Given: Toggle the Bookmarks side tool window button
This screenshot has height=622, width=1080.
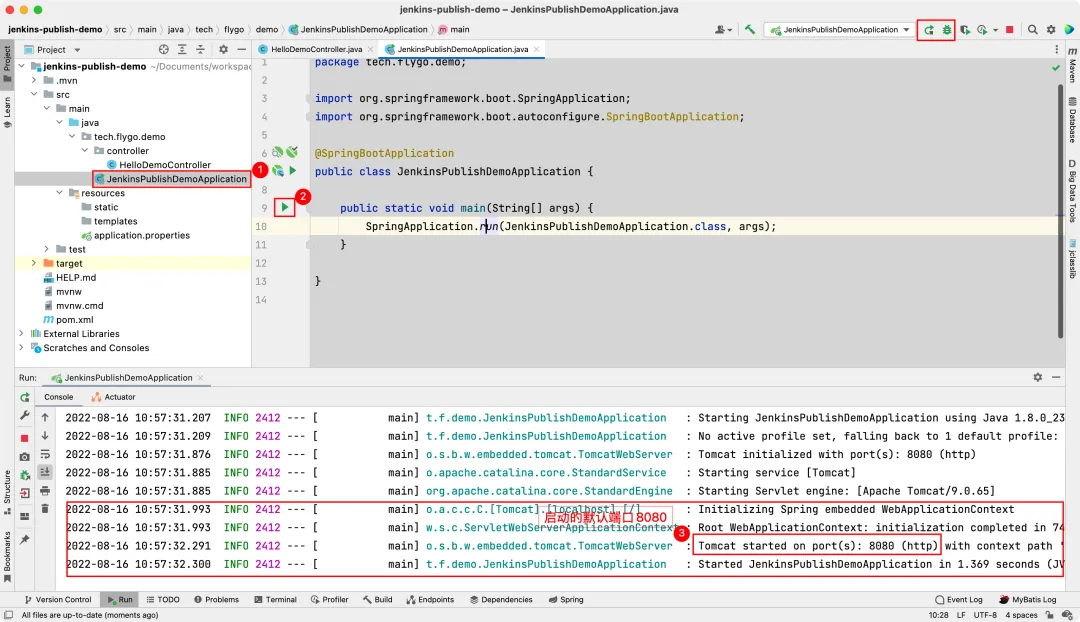Looking at the screenshot, I should tap(8, 556).
